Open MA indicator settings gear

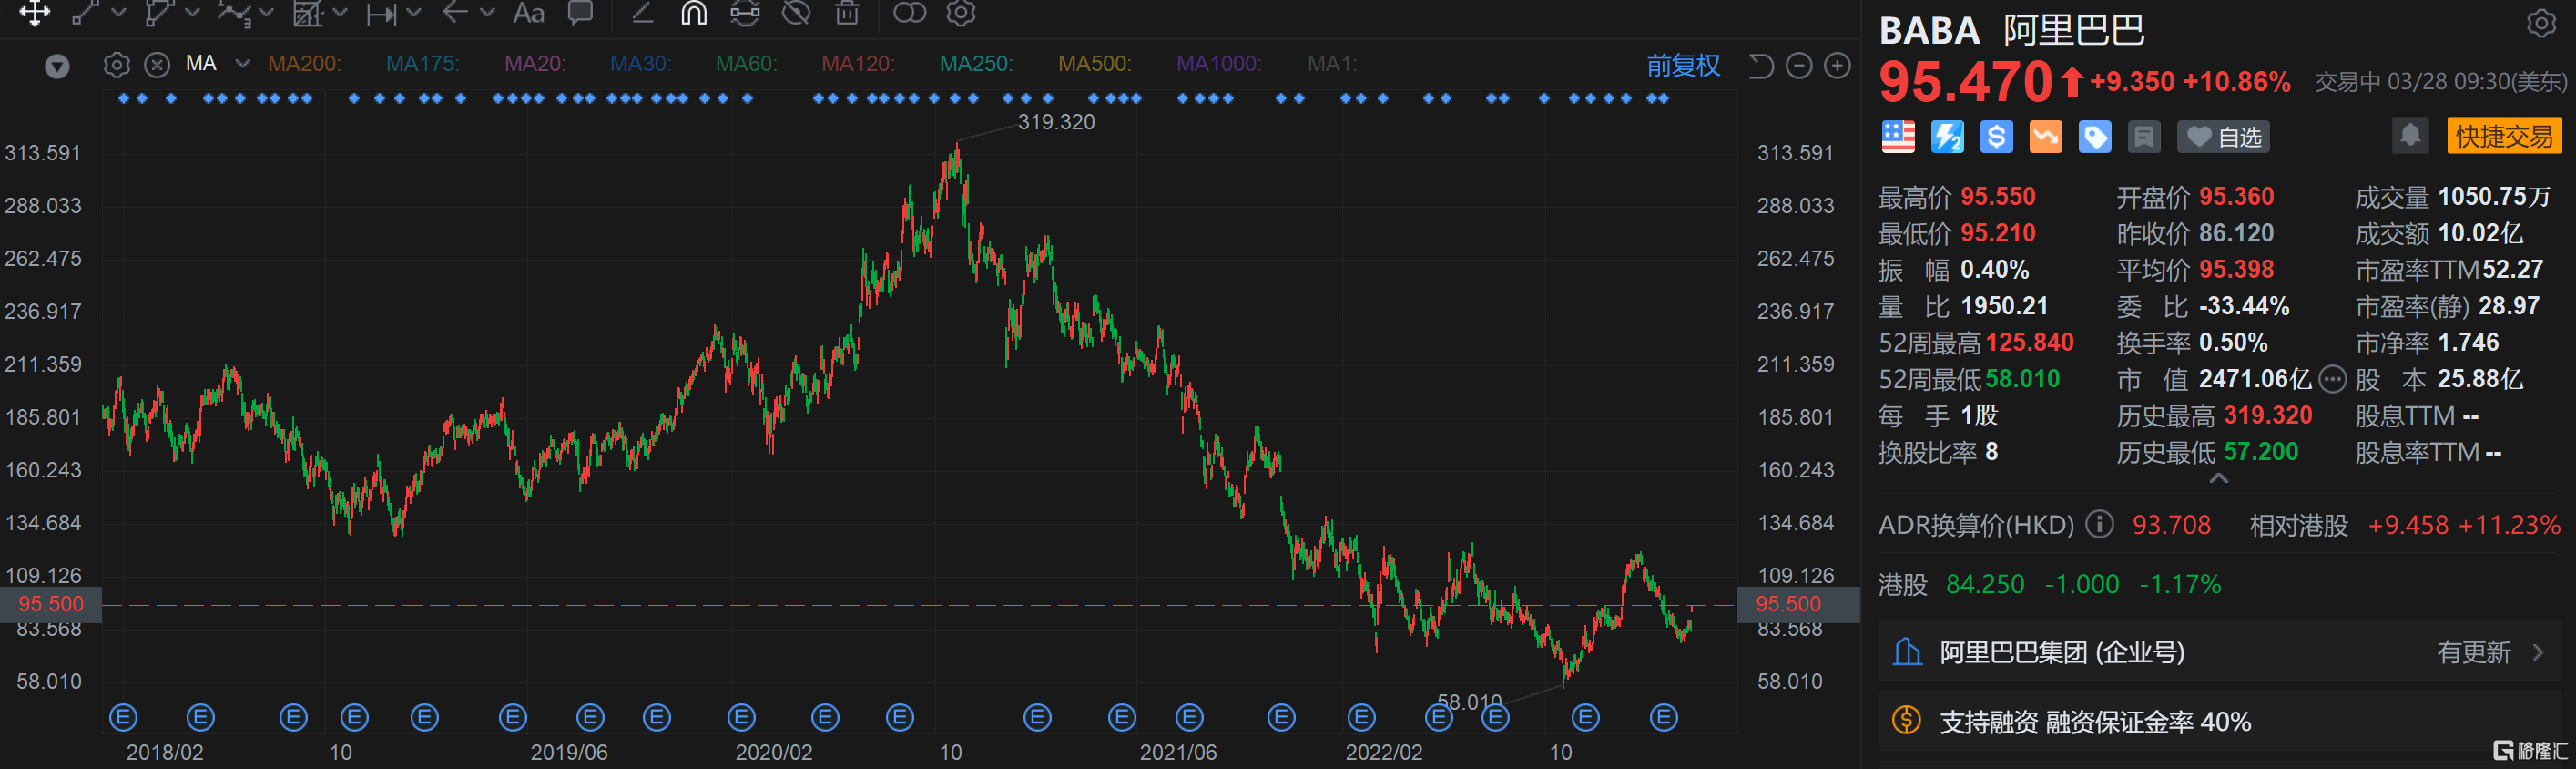pos(117,66)
